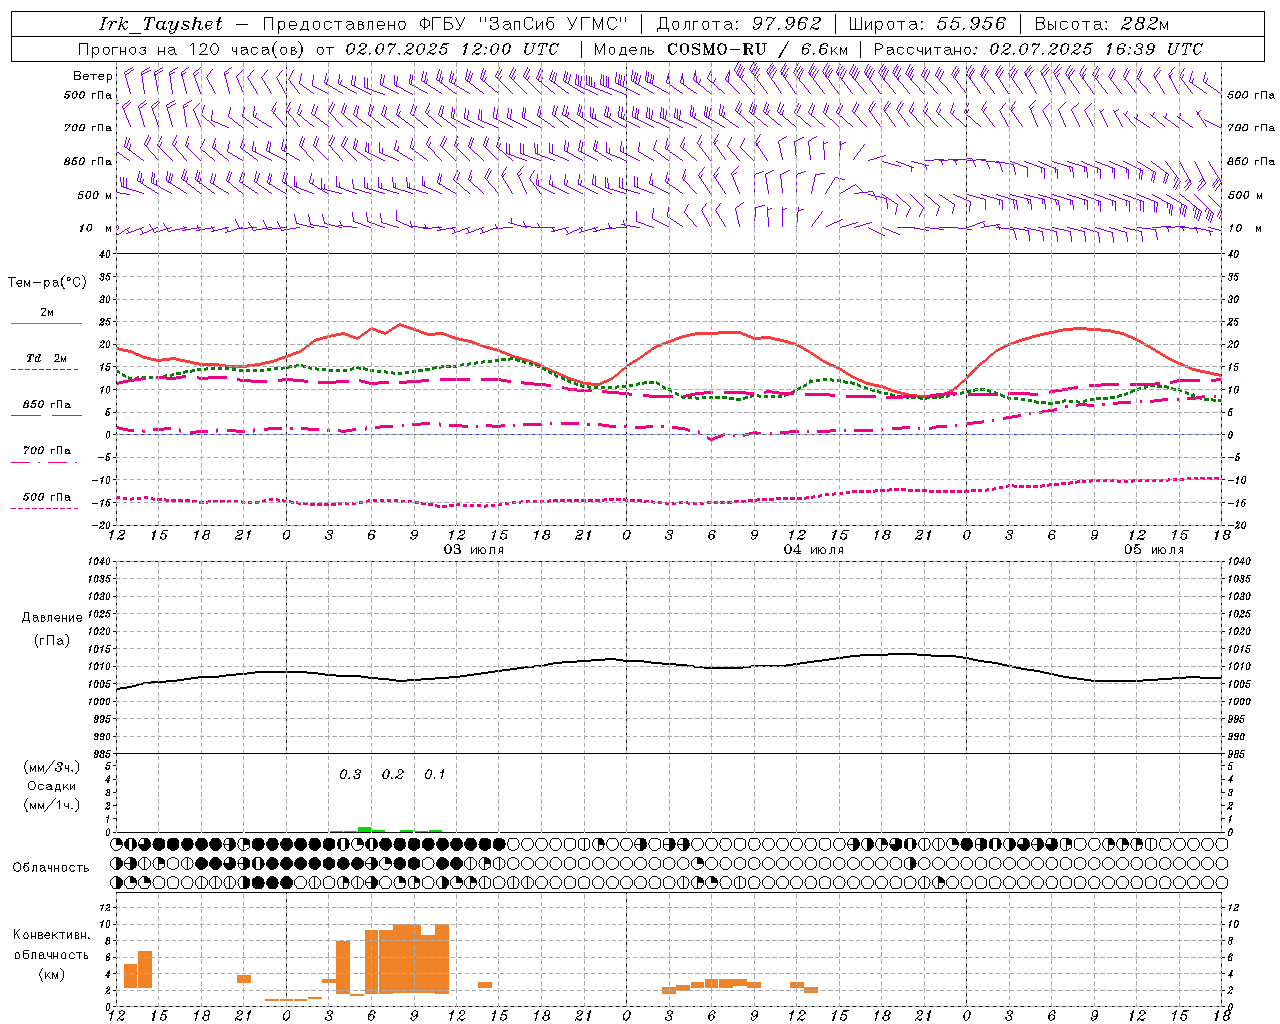Click the precipitation value 0.1

(x=435, y=775)
